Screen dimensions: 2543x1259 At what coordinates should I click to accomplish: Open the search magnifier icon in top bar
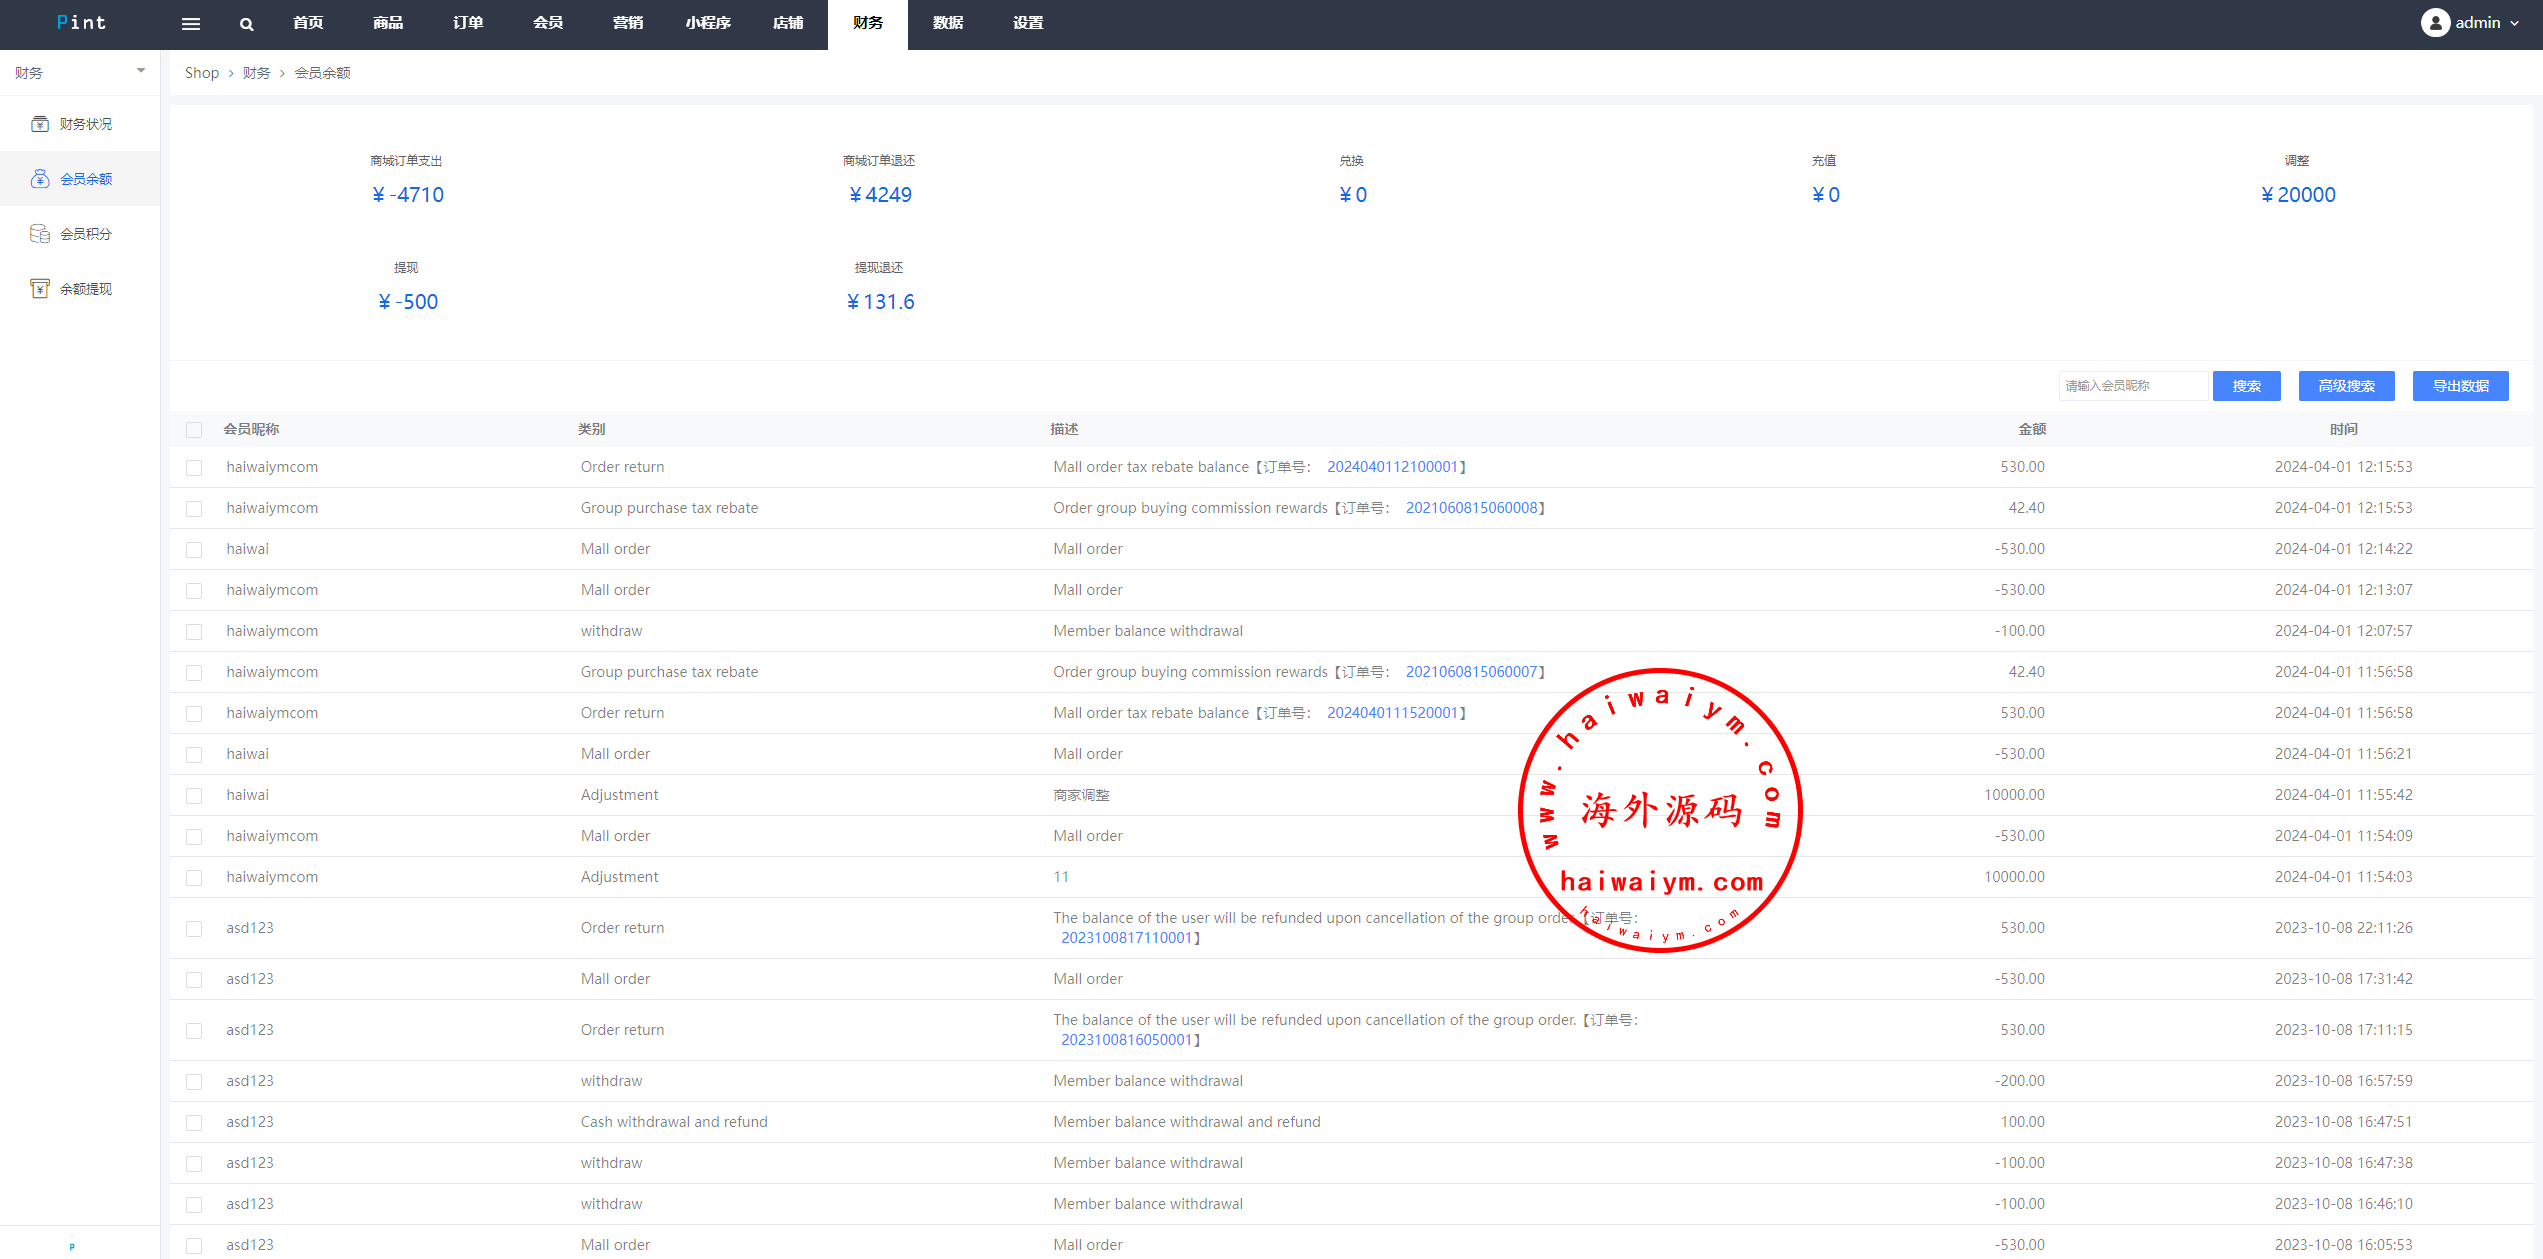pyautogui.click(x=246, y=24)
